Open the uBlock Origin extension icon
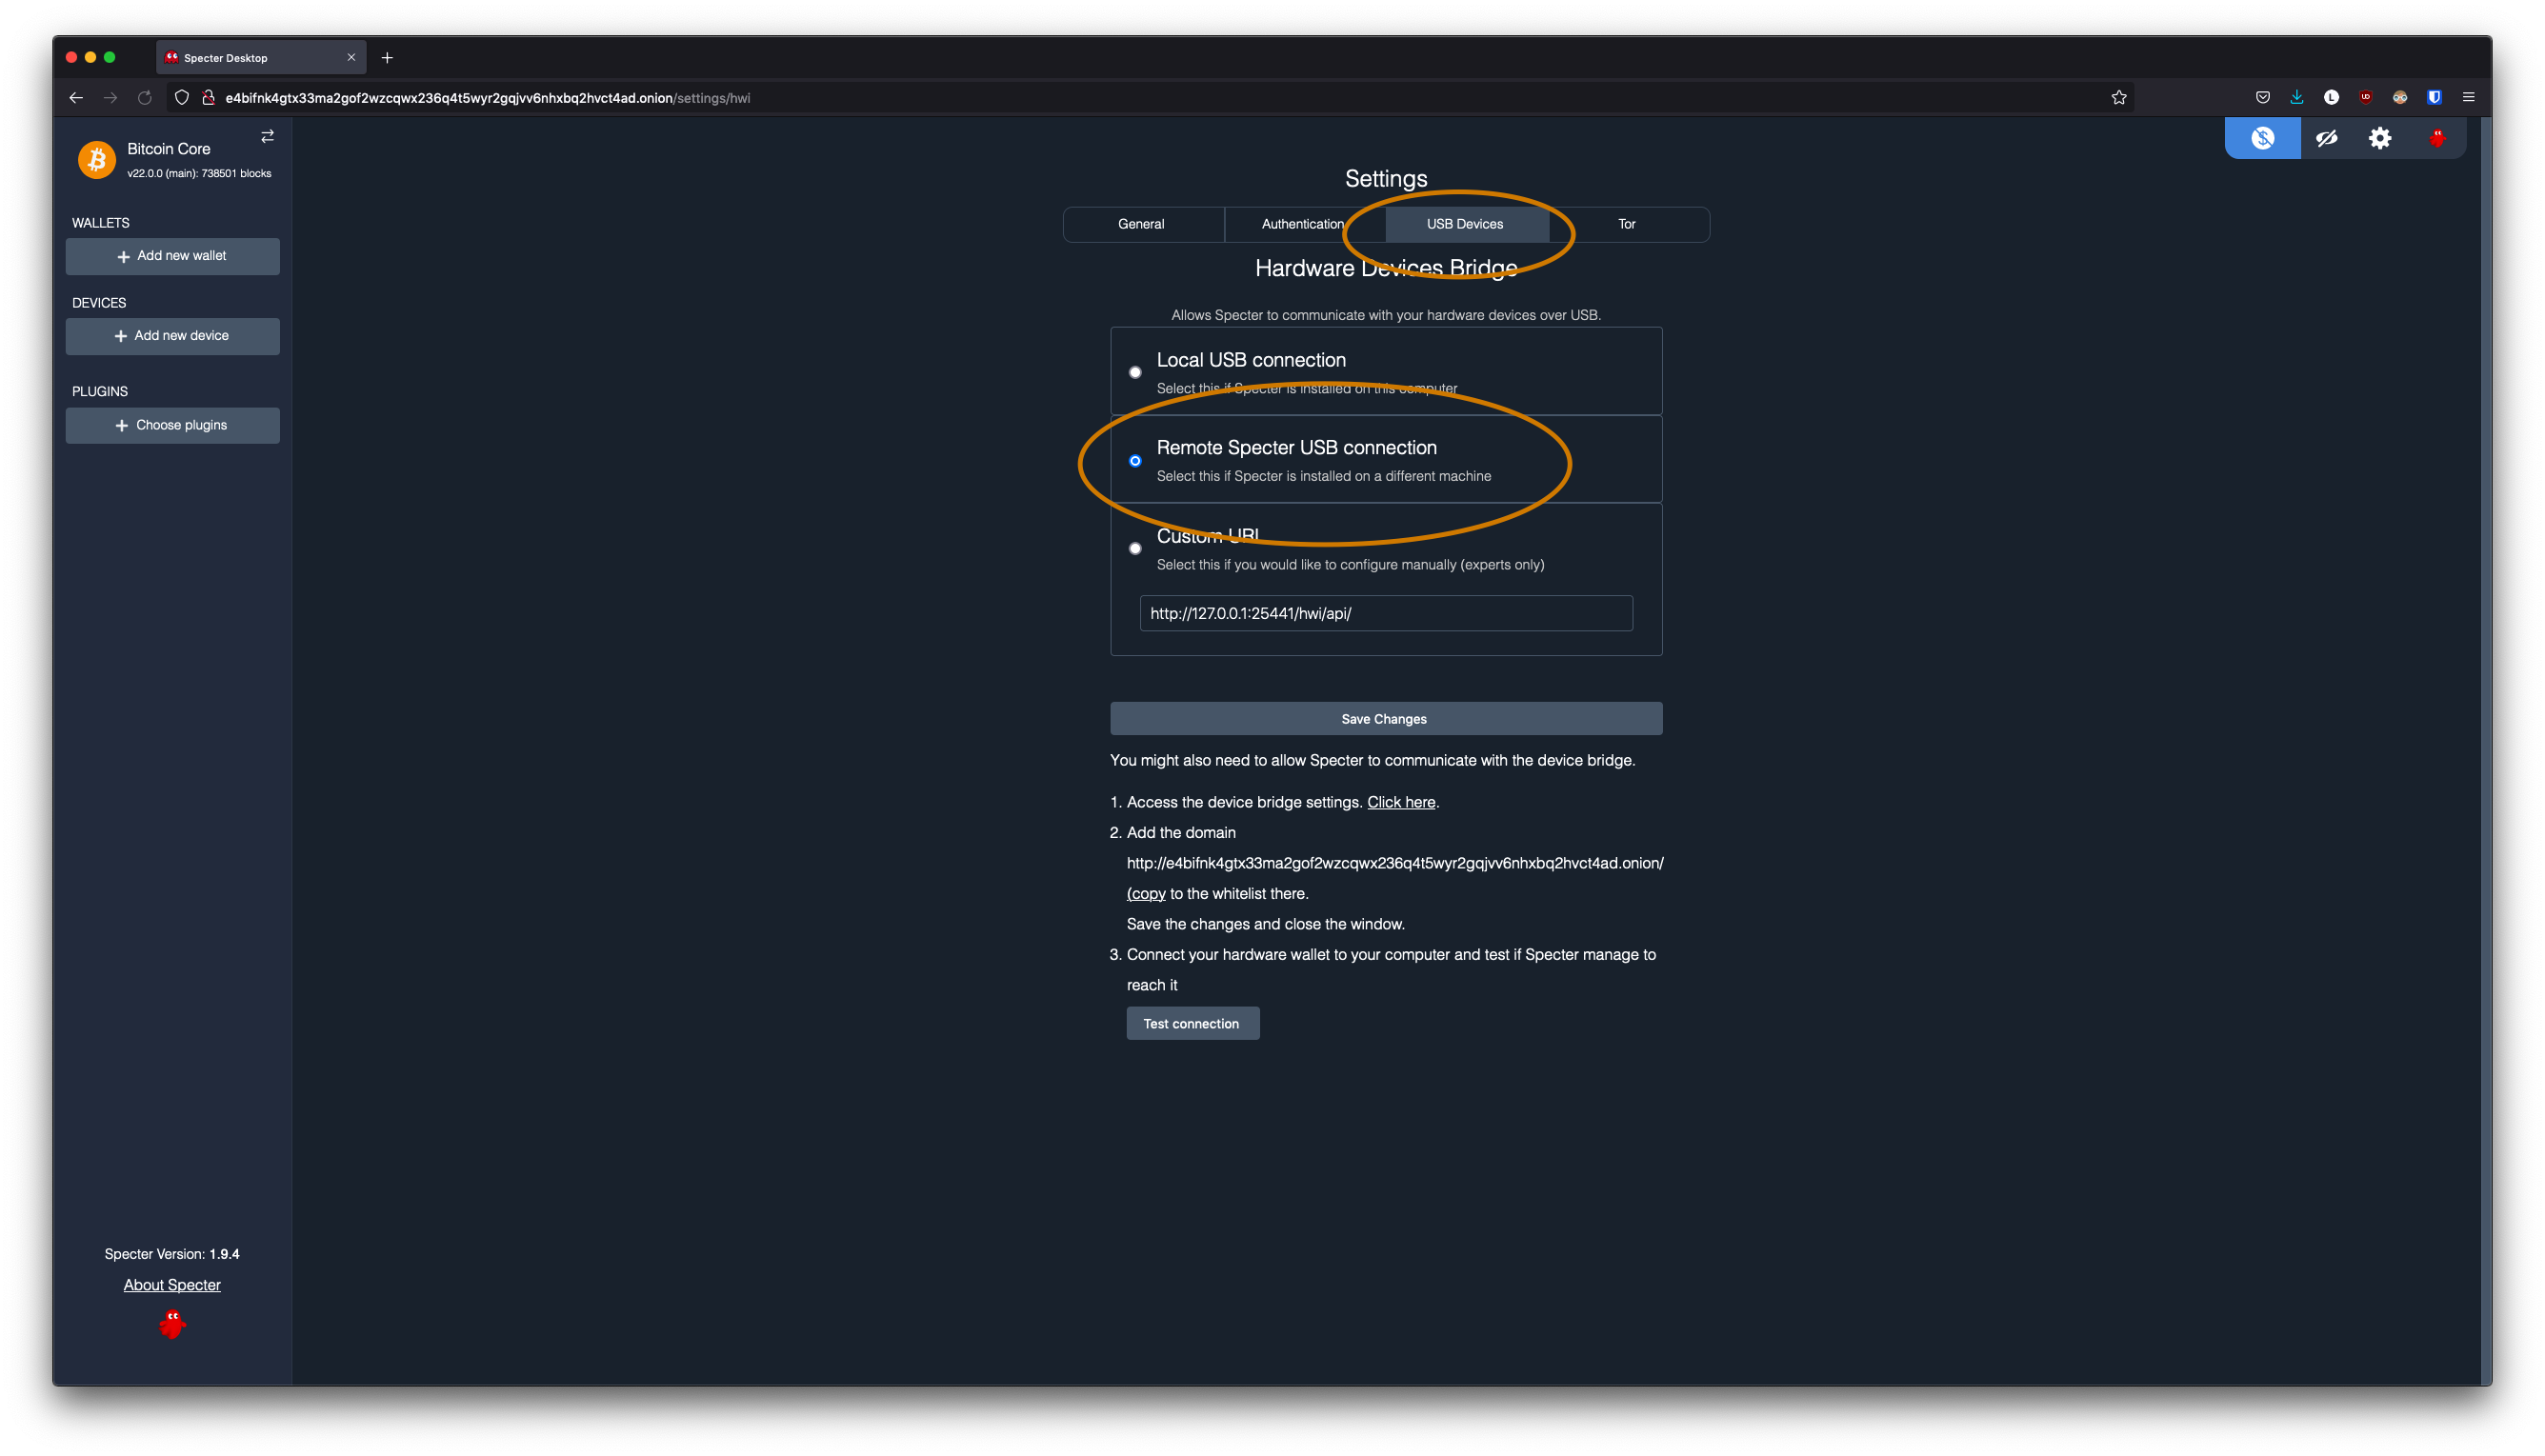Screen dimensions: 2545x1456 point(2365,97)
